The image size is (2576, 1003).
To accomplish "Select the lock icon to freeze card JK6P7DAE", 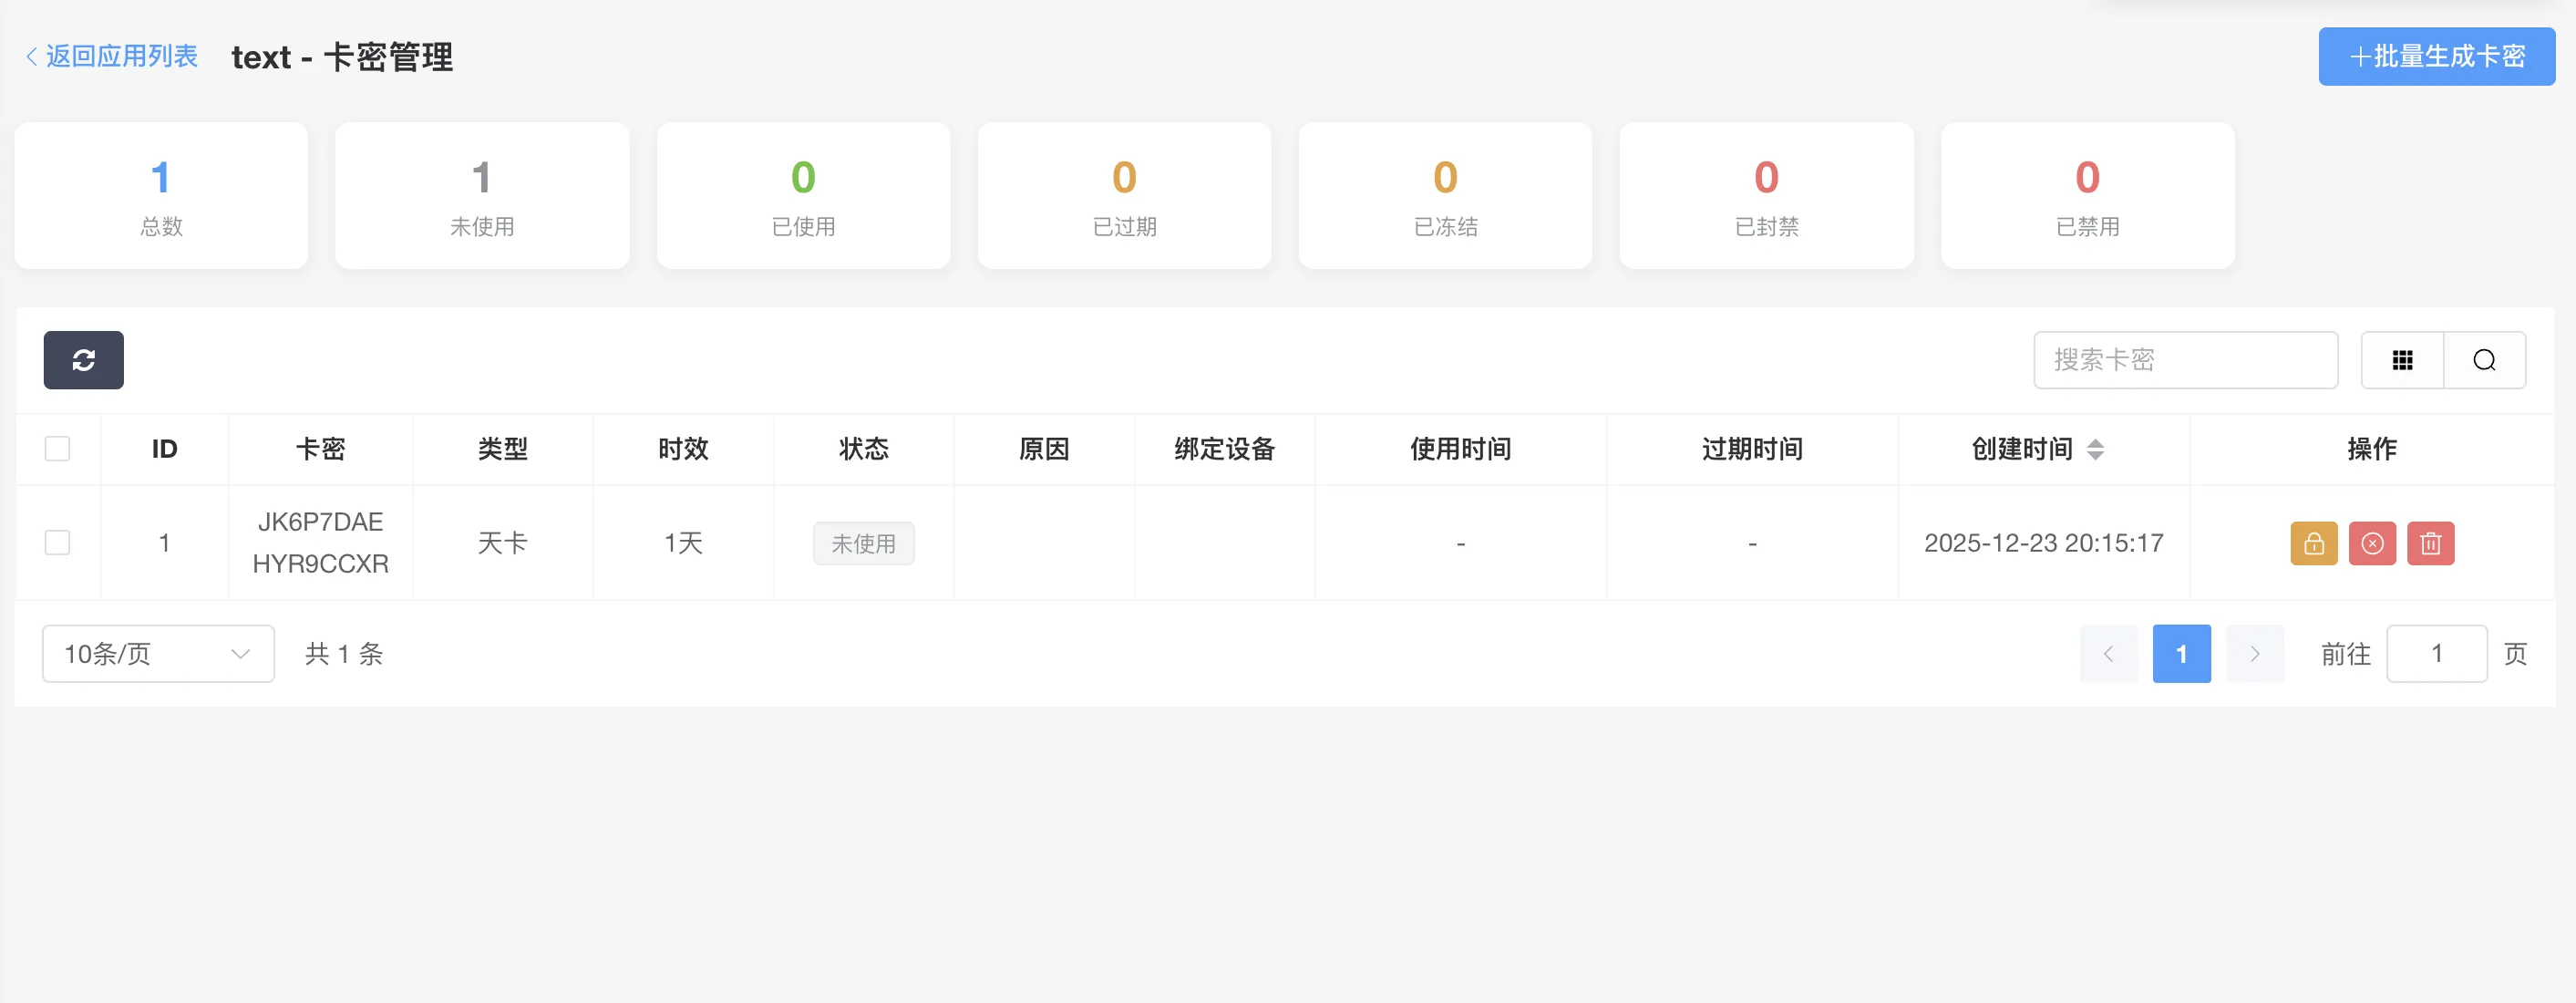I will pyautogui.click(x=2313, y=543).
